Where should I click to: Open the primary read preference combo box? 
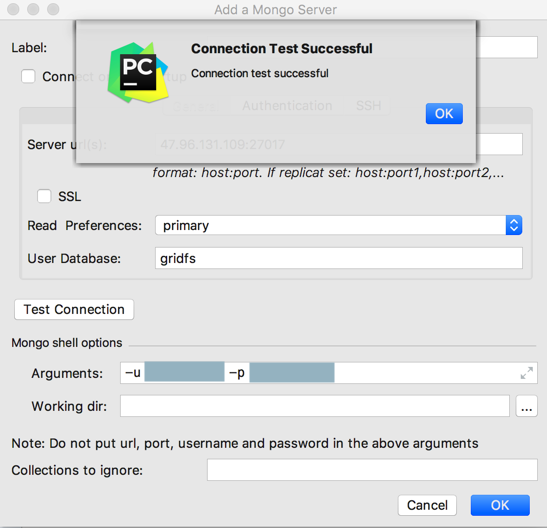[x=338, y=225]
